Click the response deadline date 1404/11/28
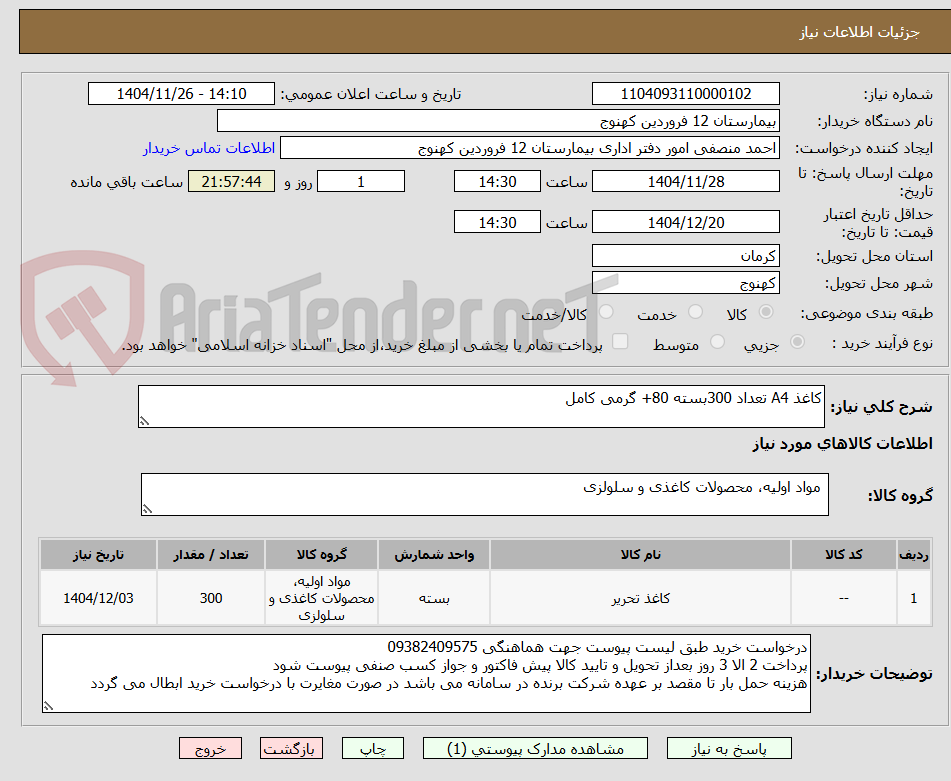Viewport: 951px width, 781px height. 685,181
